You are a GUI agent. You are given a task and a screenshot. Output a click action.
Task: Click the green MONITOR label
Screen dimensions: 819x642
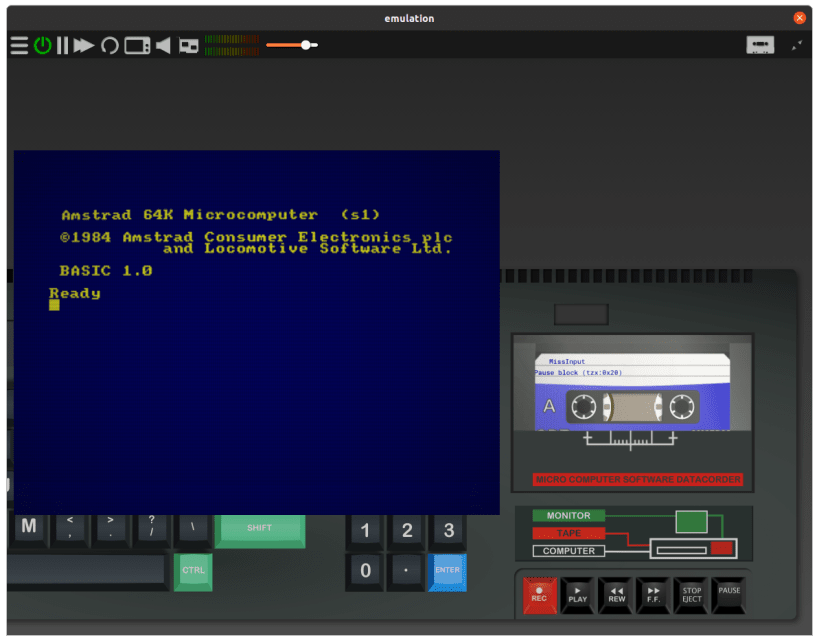pos(568,516)
